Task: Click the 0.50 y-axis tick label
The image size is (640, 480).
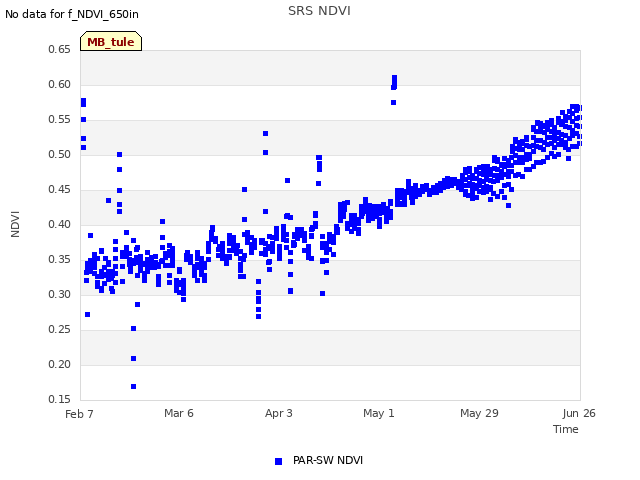Action: point(59,154)
